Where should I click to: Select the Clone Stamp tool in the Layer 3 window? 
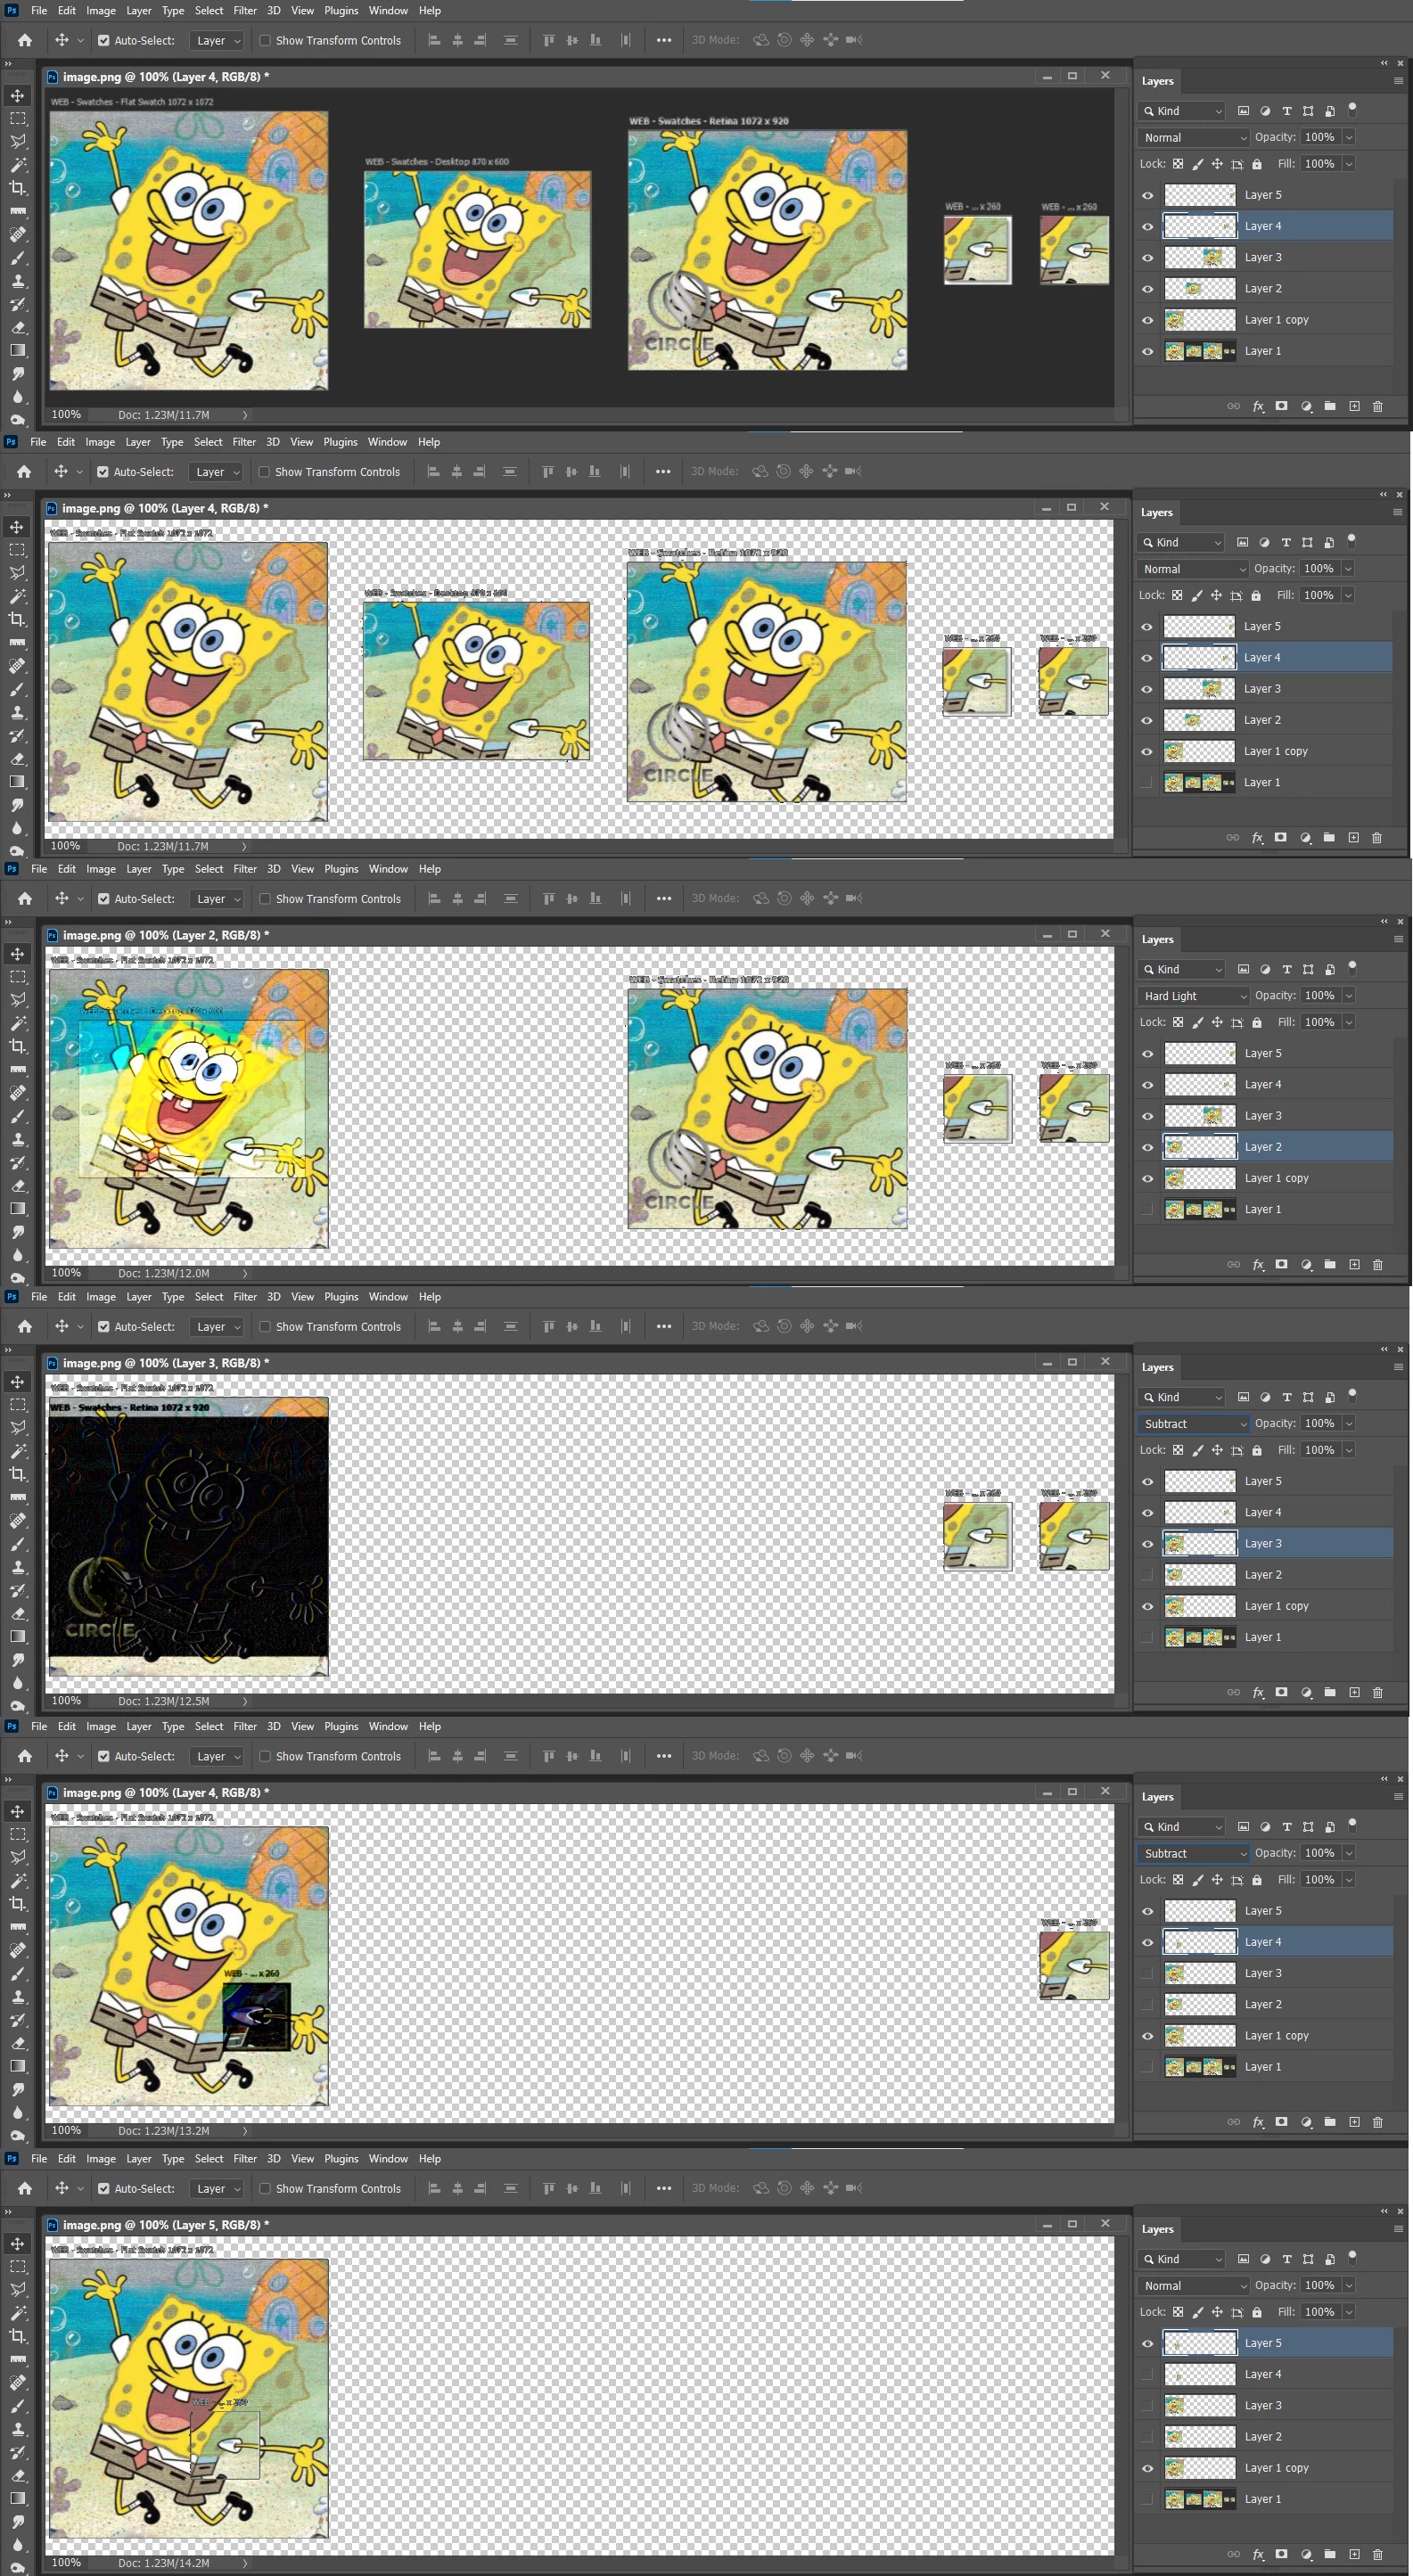(18, 1567)
